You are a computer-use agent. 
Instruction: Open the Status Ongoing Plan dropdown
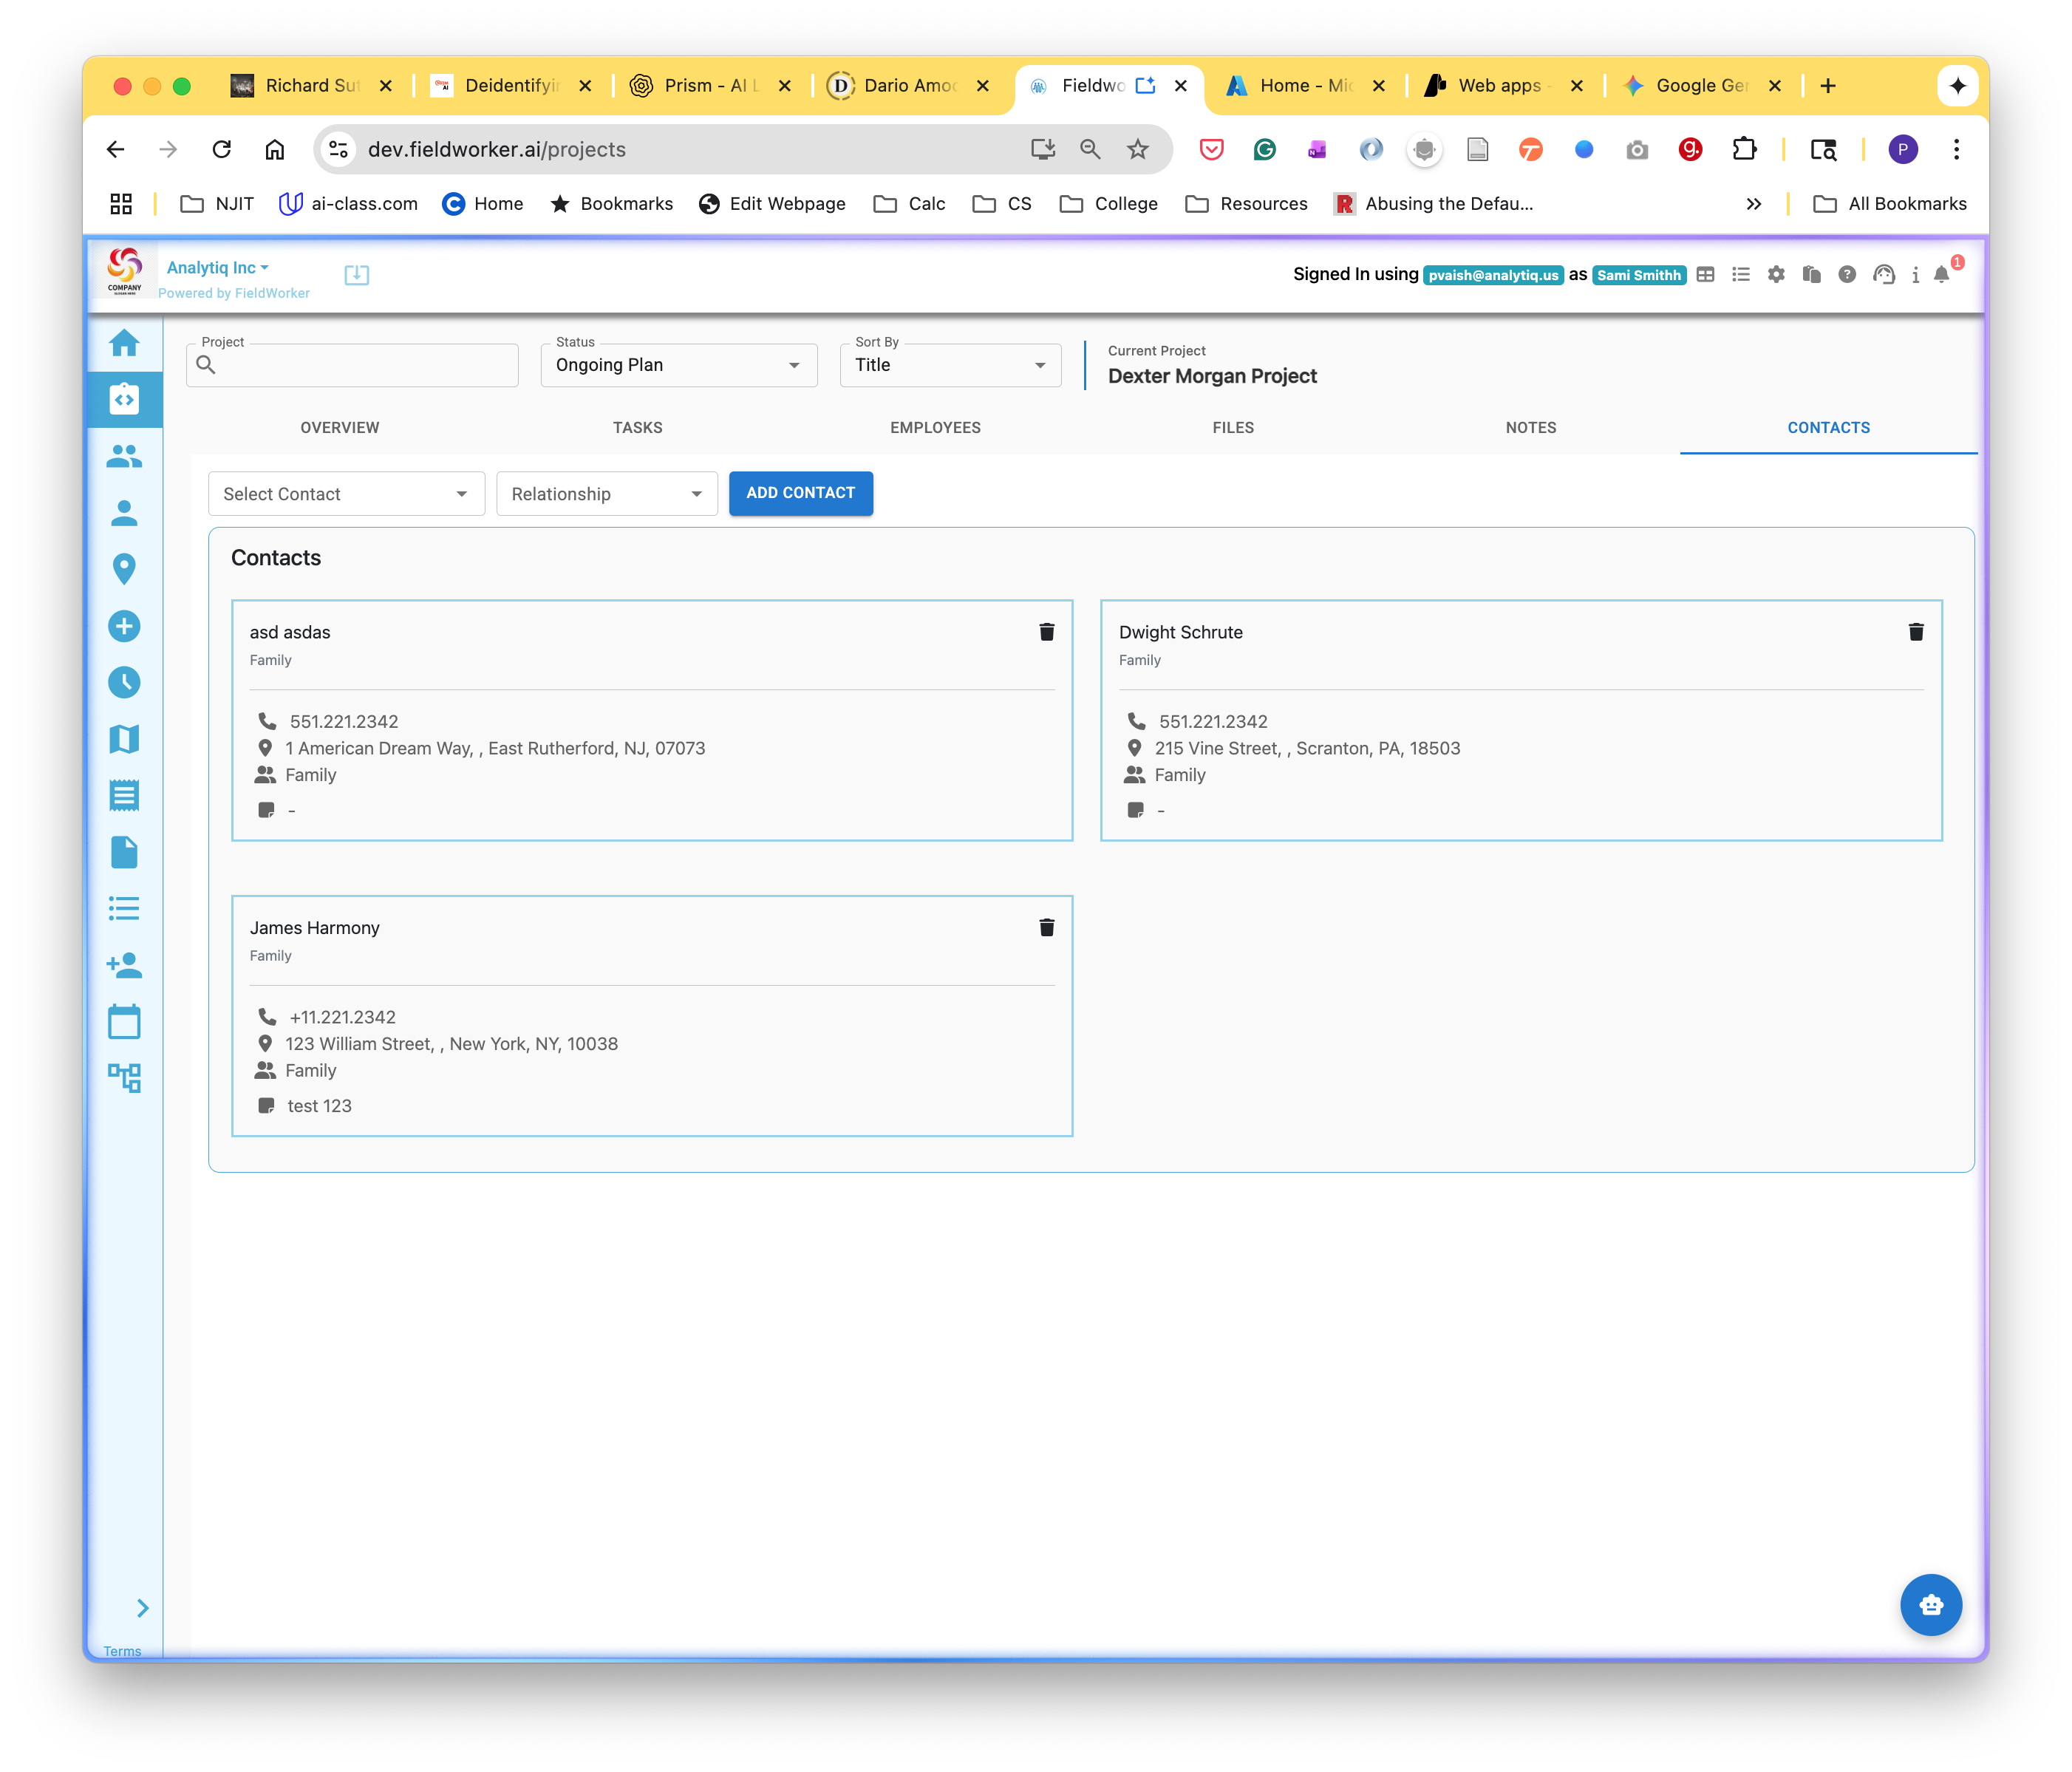click(x=678, y=365)
